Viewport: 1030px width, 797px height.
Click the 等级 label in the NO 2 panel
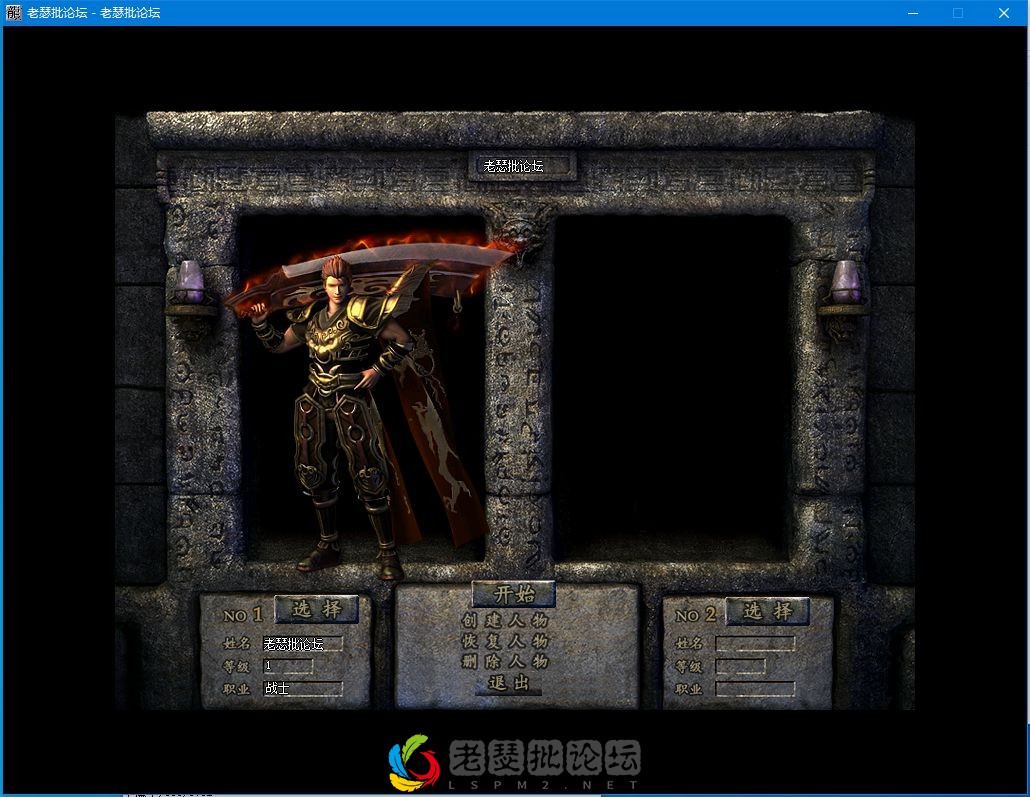(689, 666)
